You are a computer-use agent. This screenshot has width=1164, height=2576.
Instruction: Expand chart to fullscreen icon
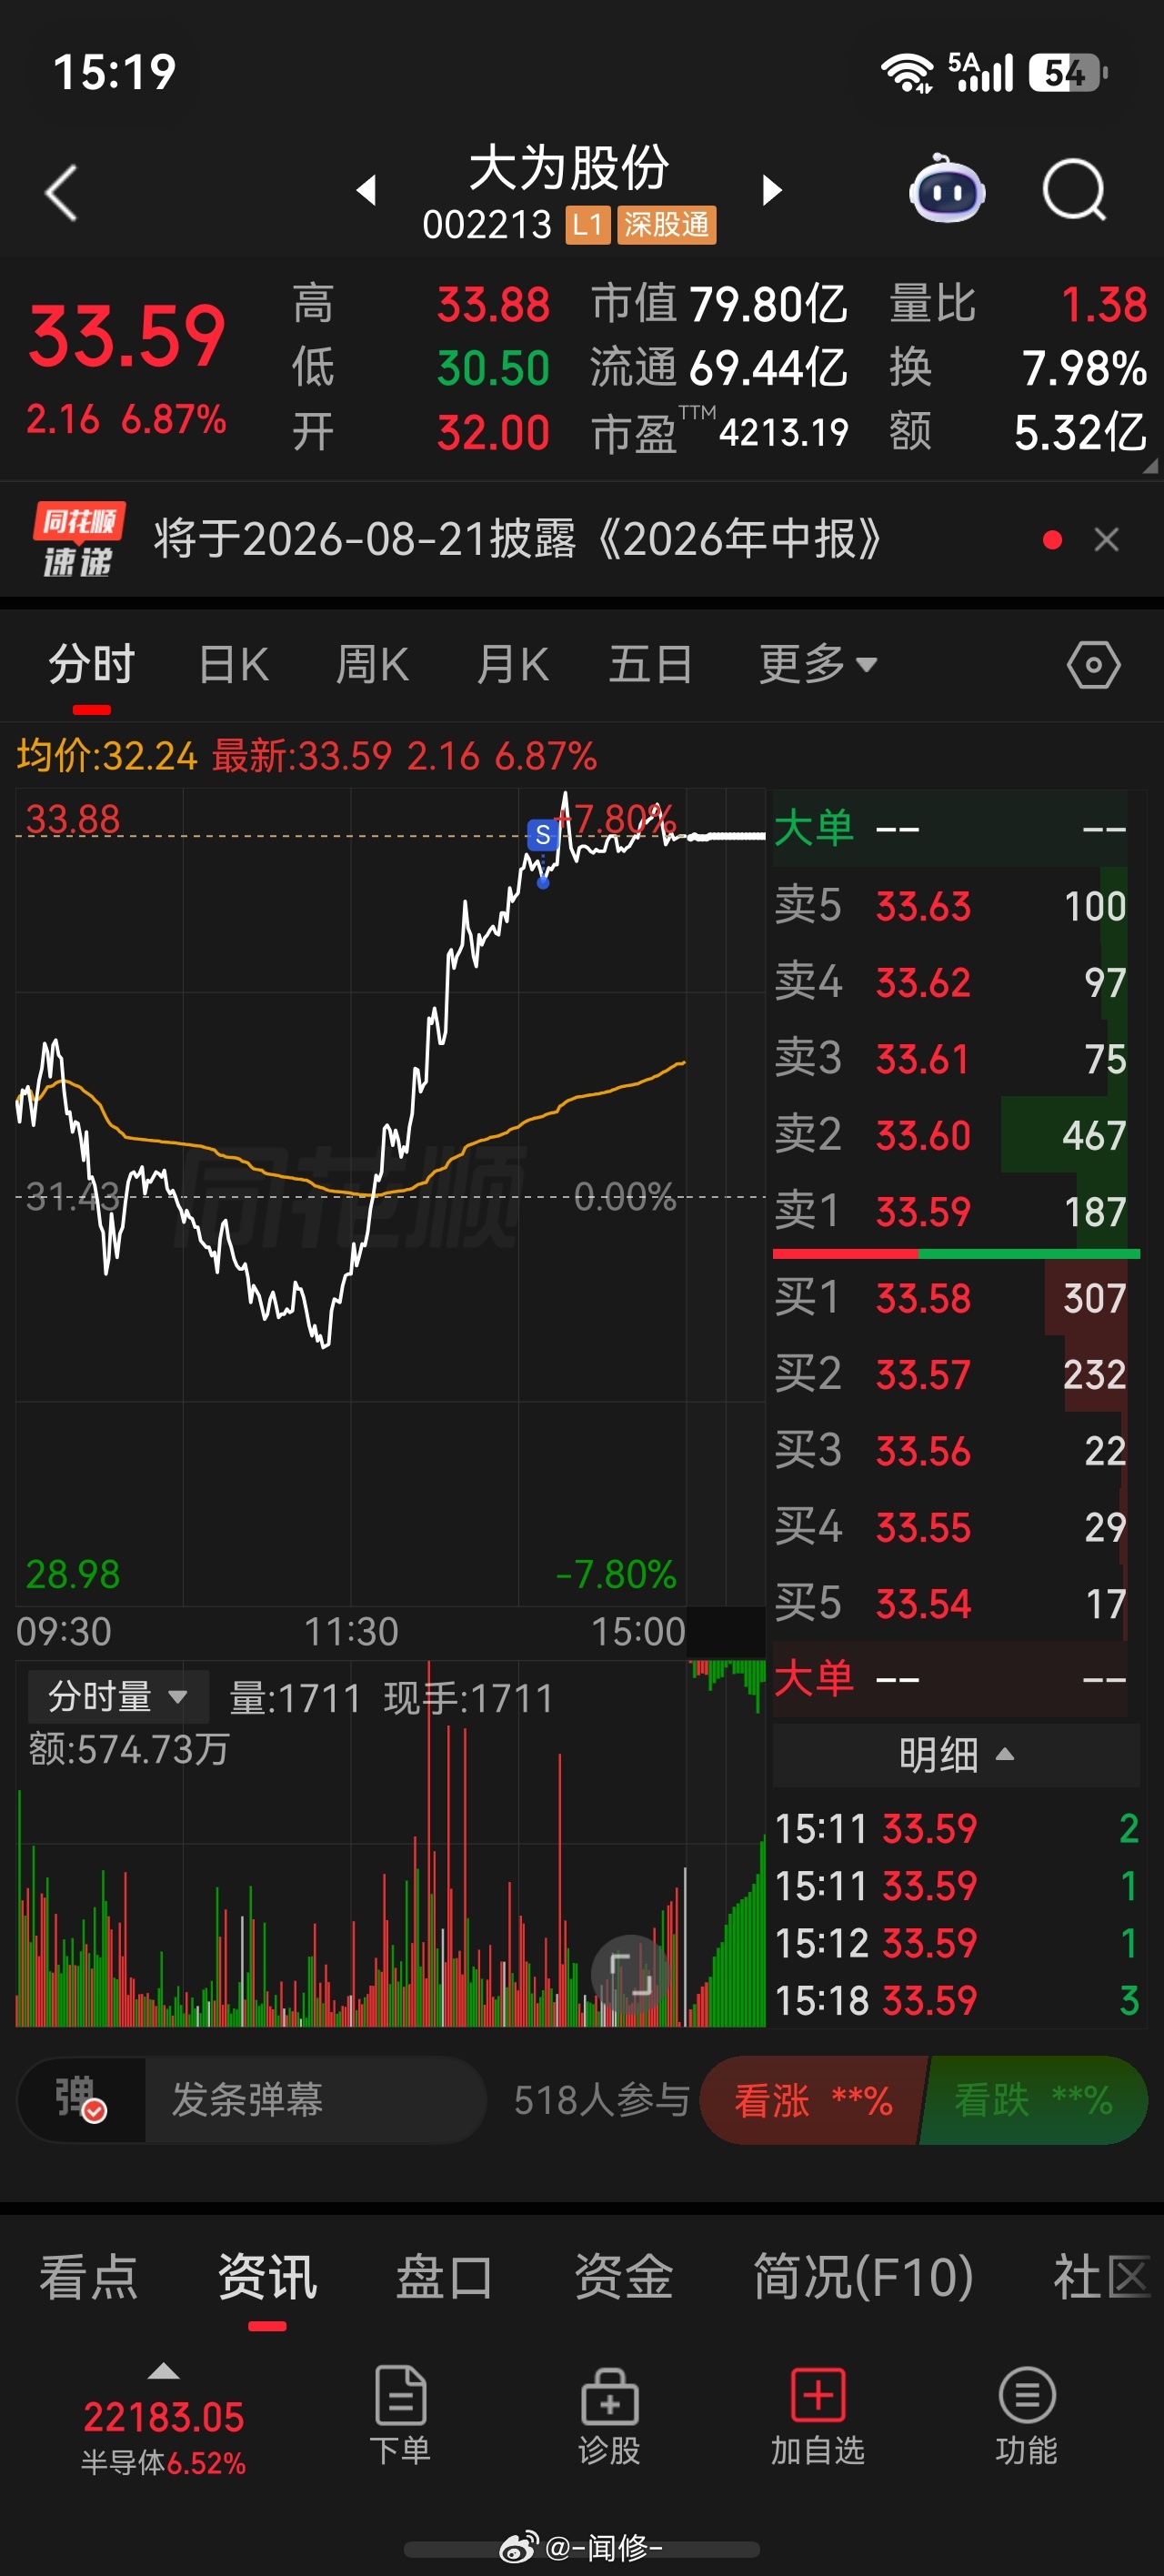point(631,1974)
